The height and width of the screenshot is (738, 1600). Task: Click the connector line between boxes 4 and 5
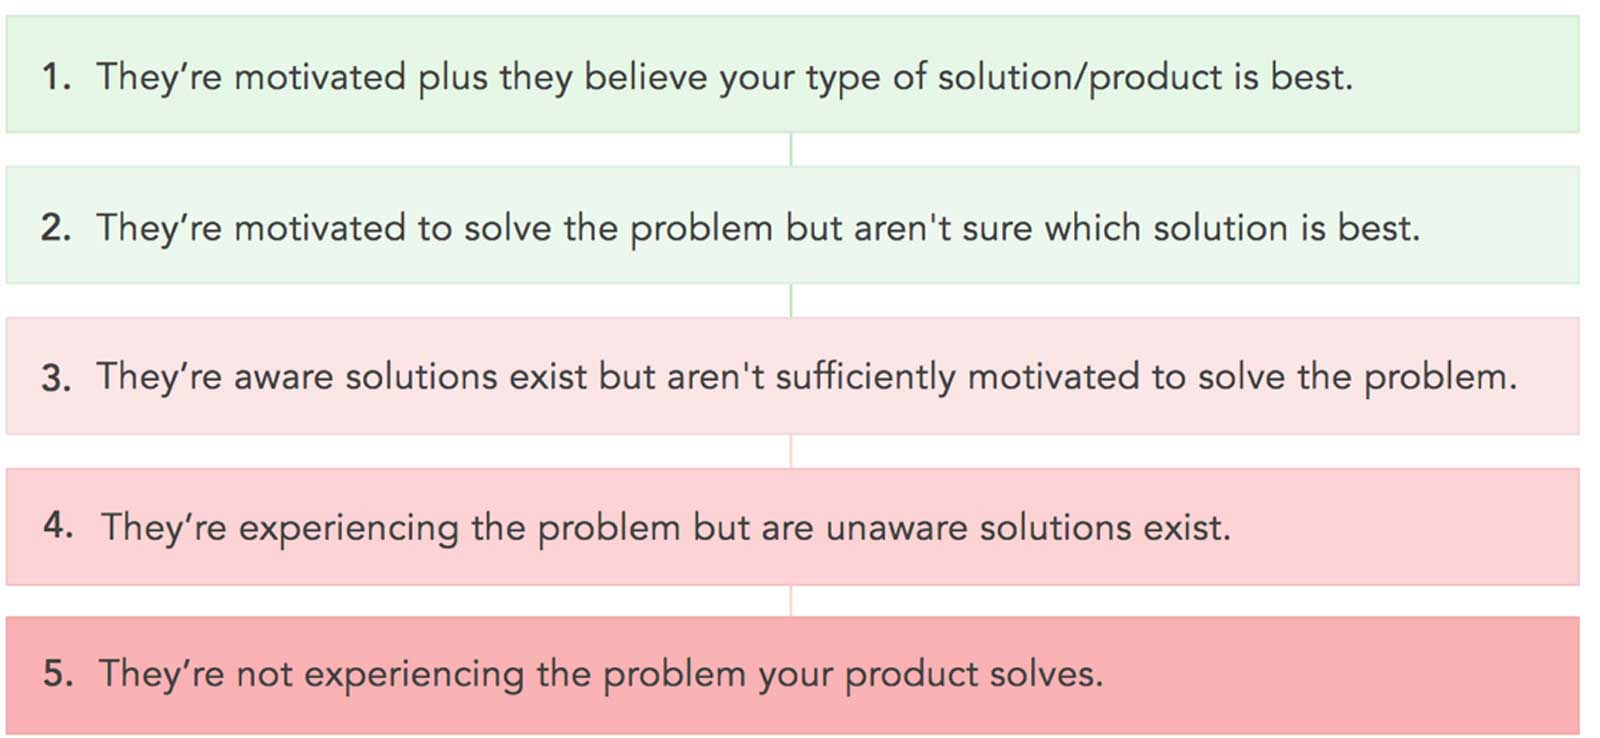click(x=791, y=602)
